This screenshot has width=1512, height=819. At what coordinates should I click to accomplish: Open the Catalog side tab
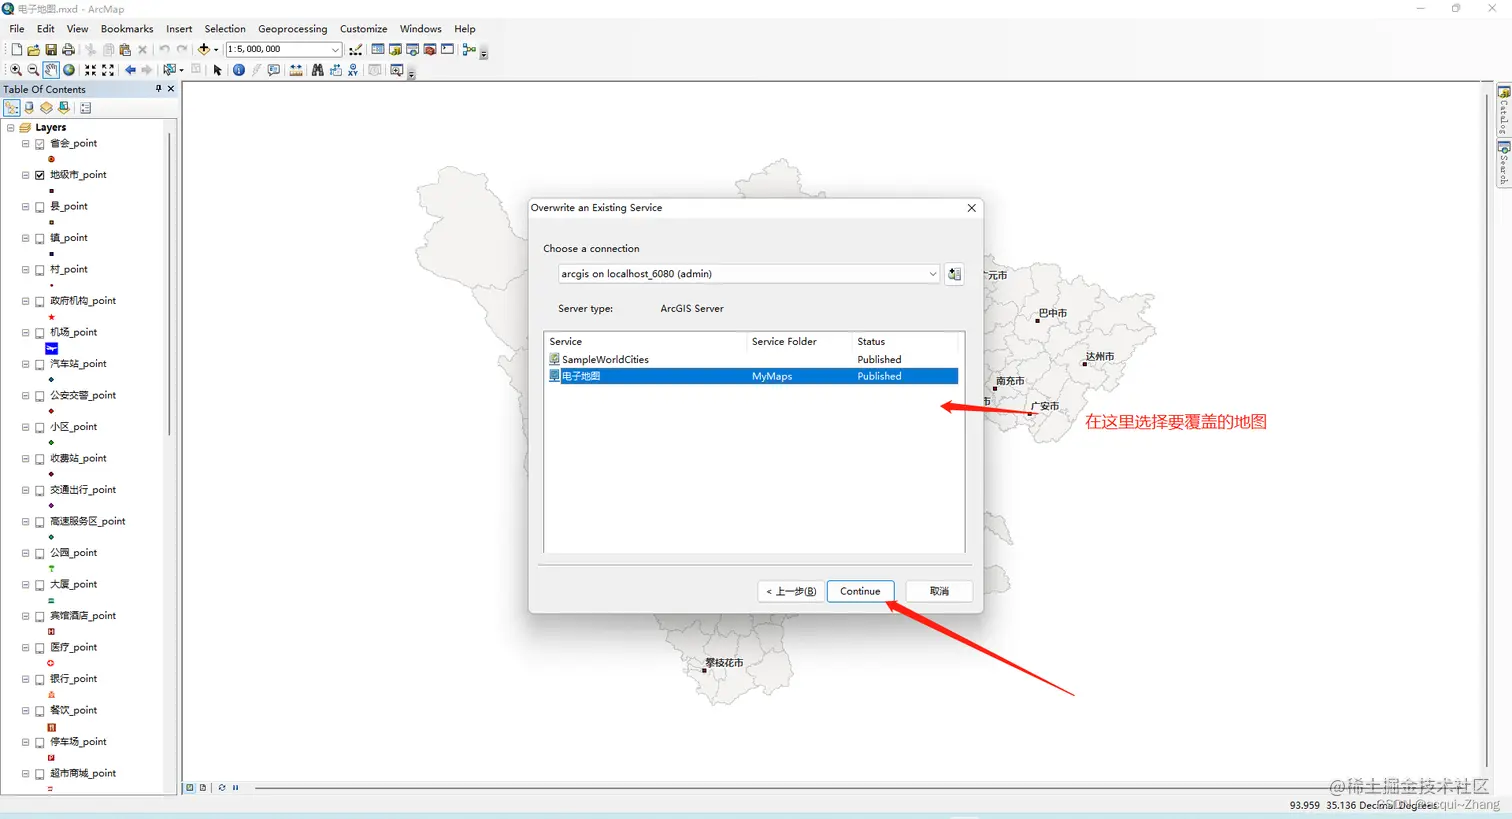pyautogui.click(x=1503, y=110)
